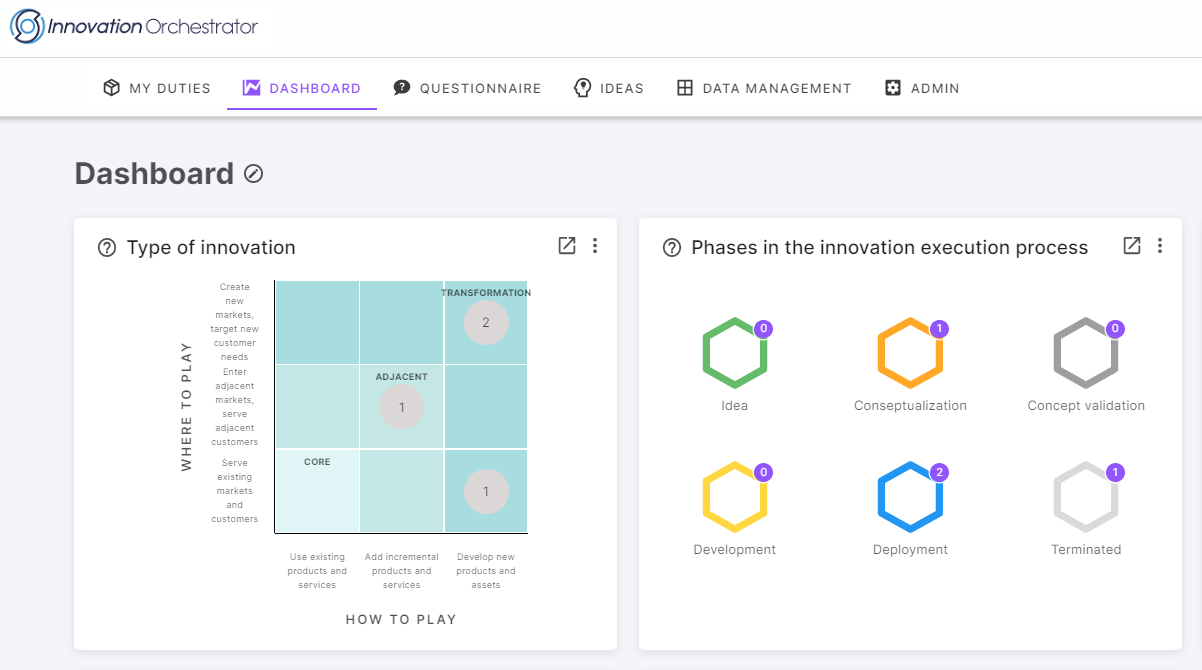Click the yellow Development hexagon
The image size is (1202, 670).
pos(735,497)
